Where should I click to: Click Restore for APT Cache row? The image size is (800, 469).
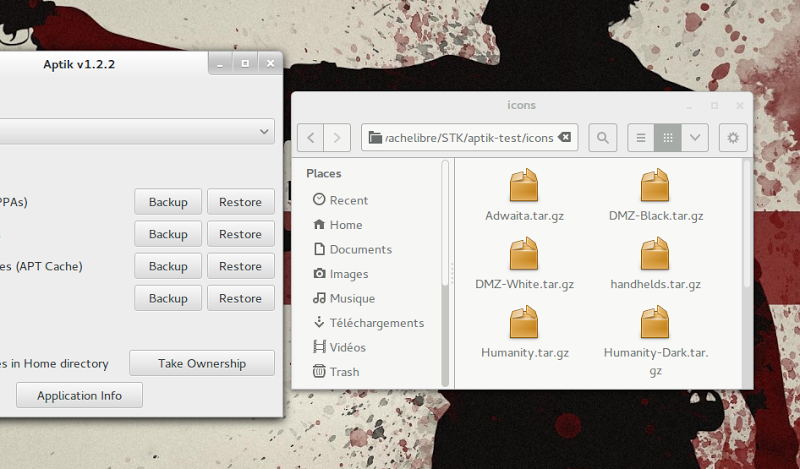click(x=240, y=266)
